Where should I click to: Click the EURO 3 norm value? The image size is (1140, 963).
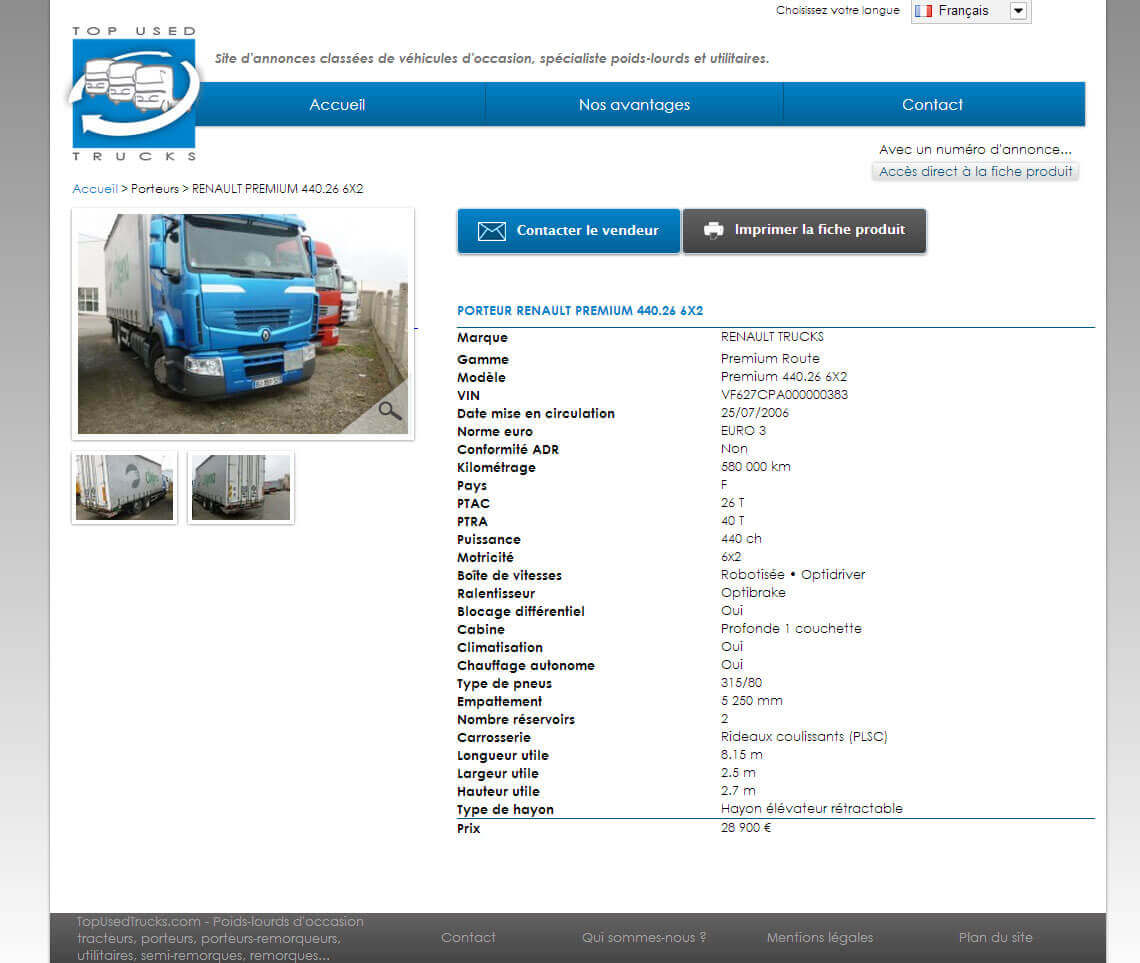(743, 431)
